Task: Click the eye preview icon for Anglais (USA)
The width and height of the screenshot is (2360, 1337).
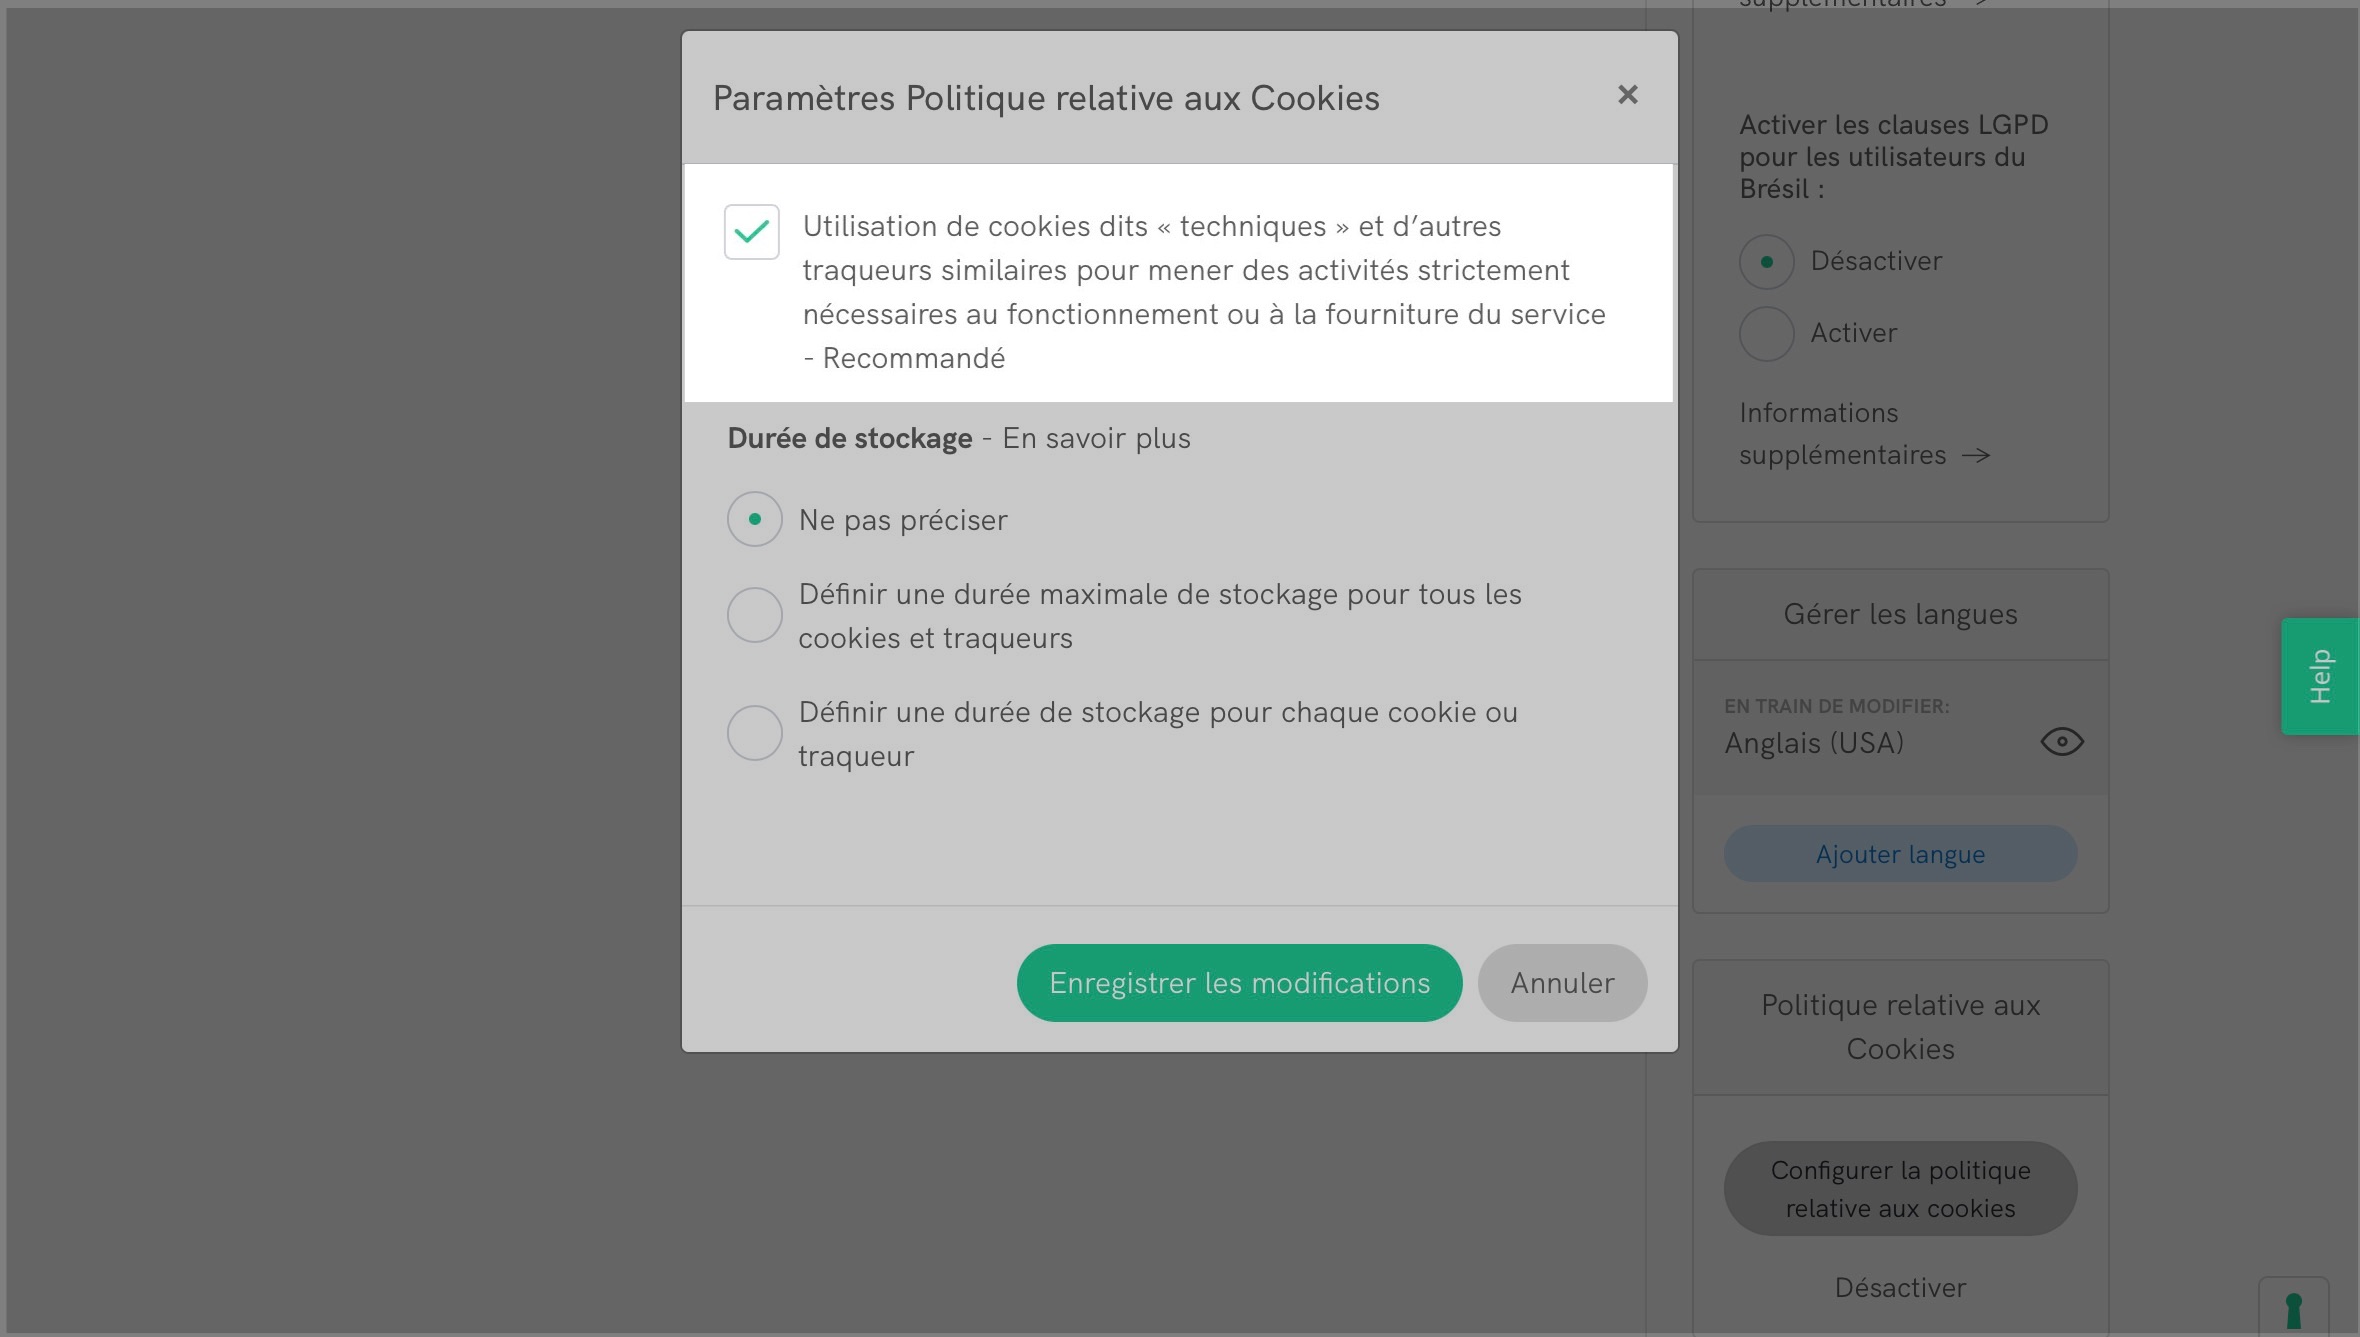Action: pos(2061,742)
